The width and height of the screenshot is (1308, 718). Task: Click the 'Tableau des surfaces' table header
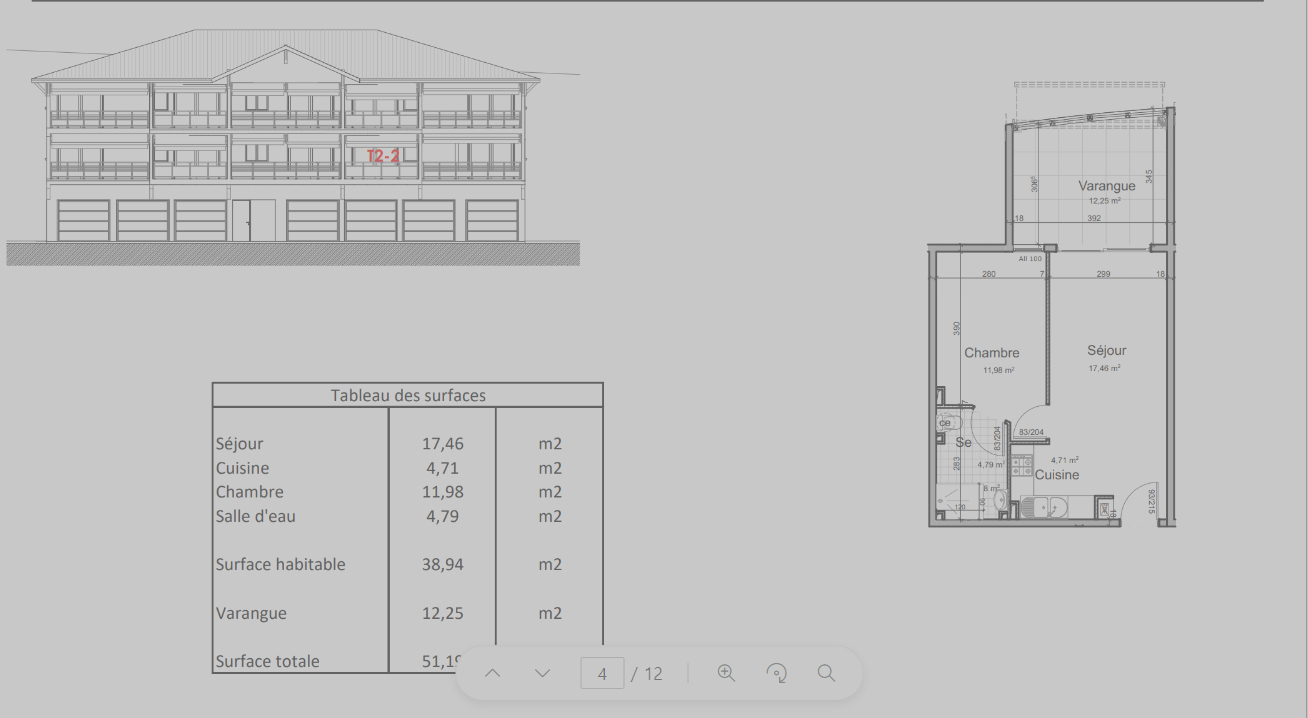point(408,395)
